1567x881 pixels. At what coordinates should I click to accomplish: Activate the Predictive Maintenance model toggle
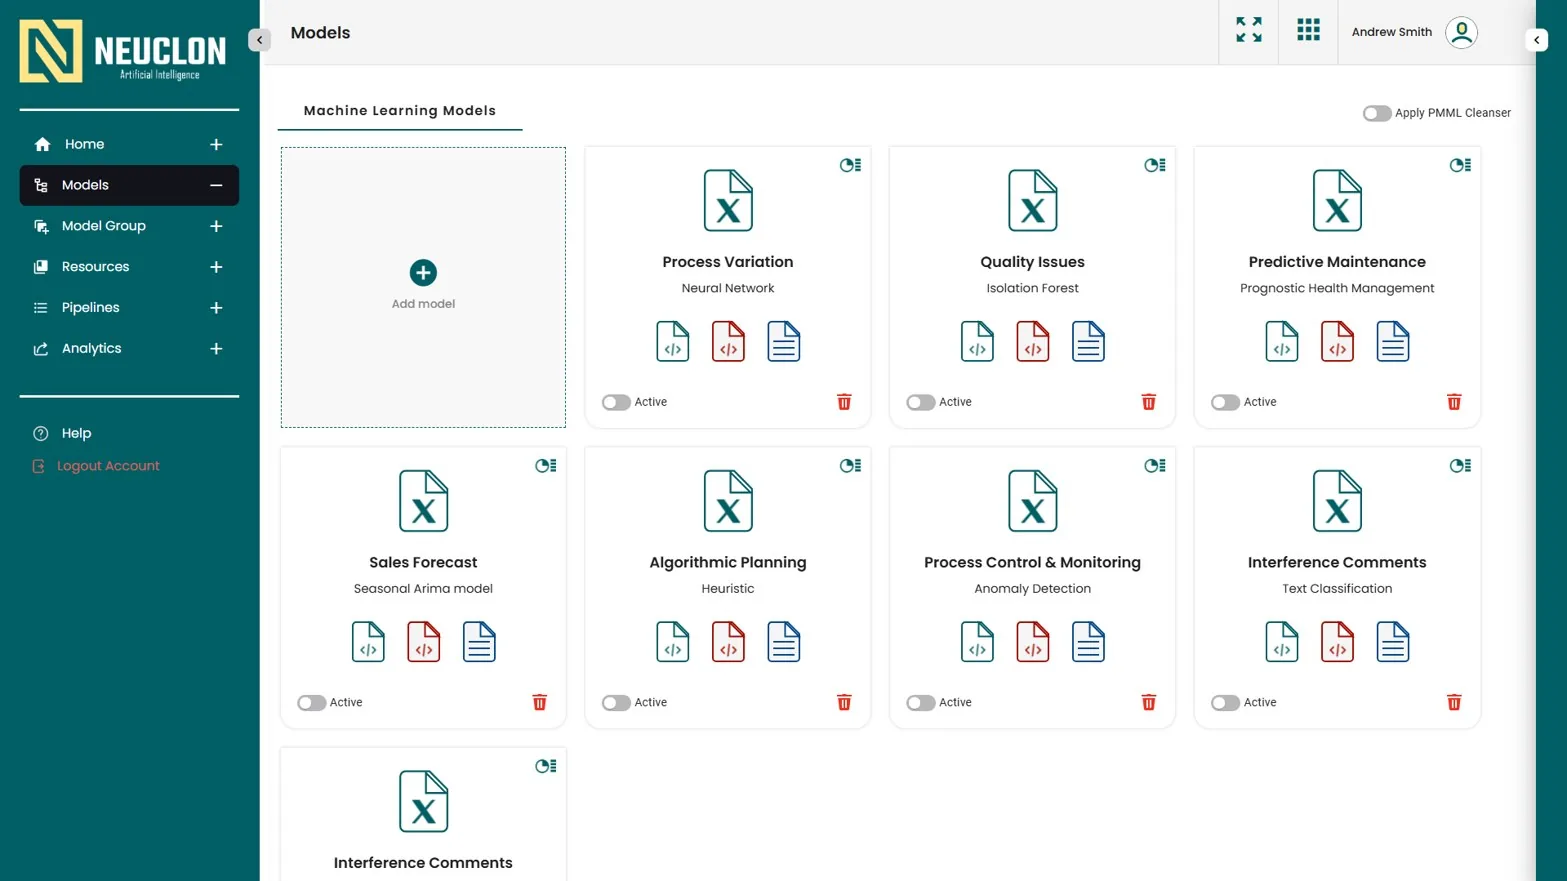(1225, 402)
